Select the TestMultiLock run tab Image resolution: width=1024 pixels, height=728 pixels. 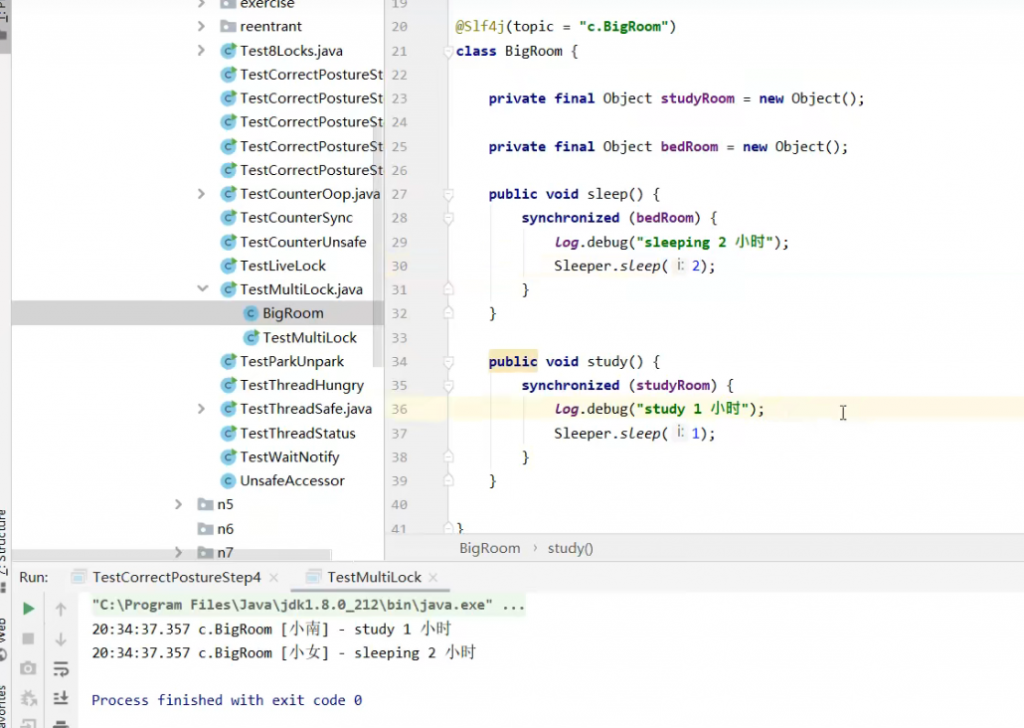pyautogui.click(x=374, y=577)
